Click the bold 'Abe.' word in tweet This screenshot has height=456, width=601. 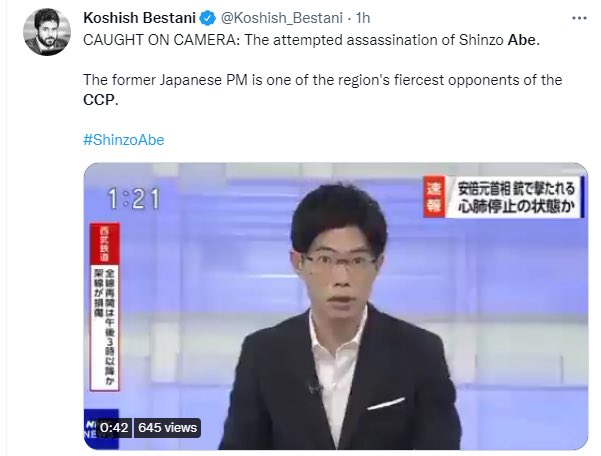coord(524,40)
